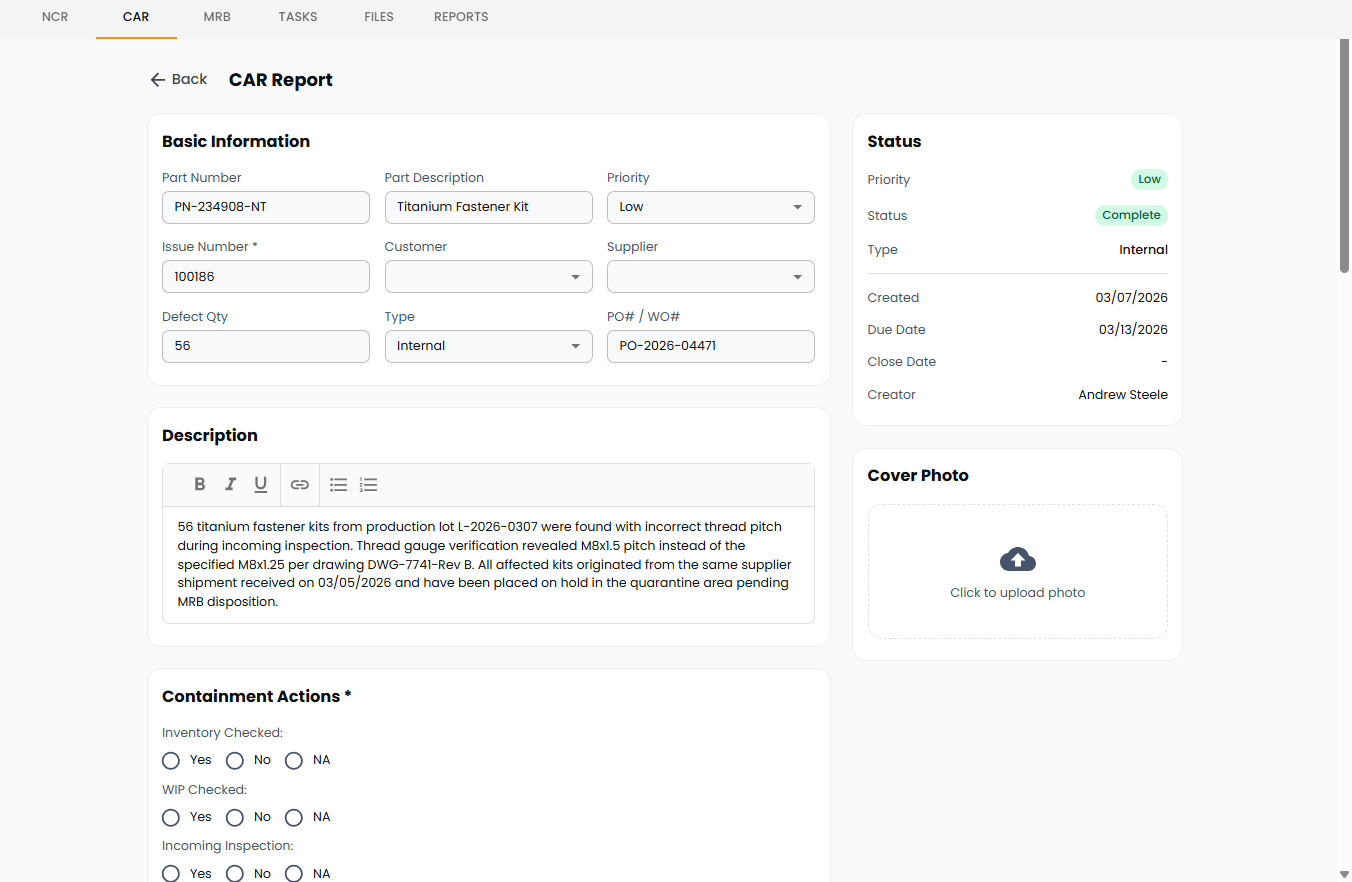Screen dimensions: 1352x882
Task: Select No for WIP Checked
Action: 235,817
